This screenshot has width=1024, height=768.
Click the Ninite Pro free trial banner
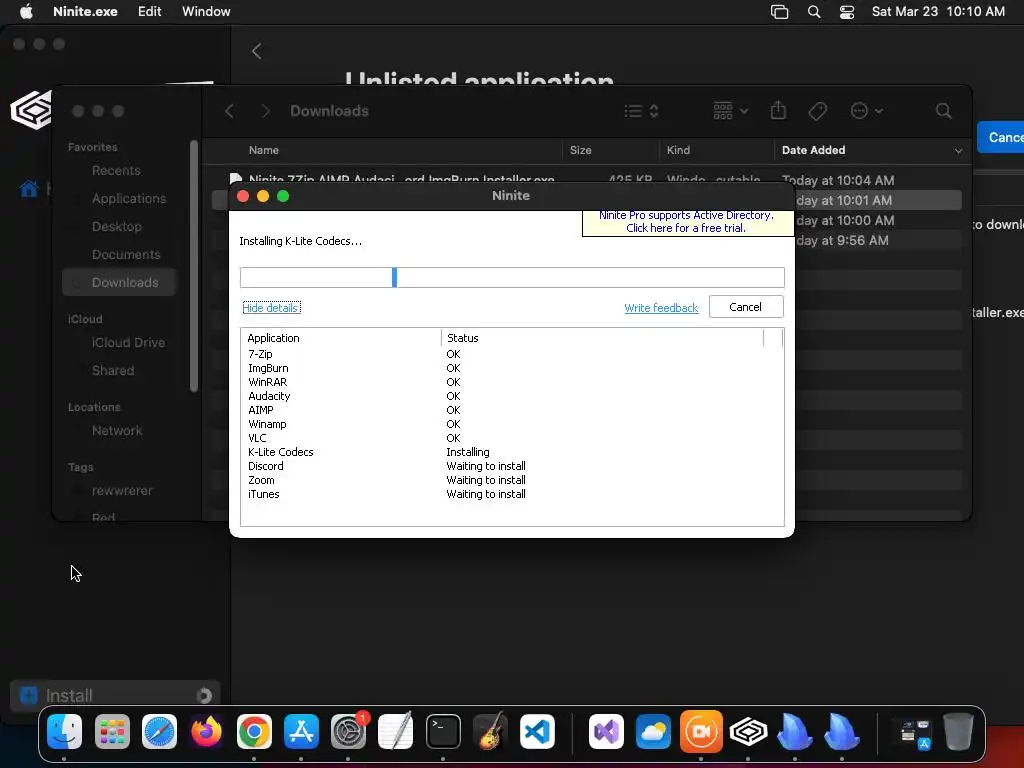click(686, 222)
